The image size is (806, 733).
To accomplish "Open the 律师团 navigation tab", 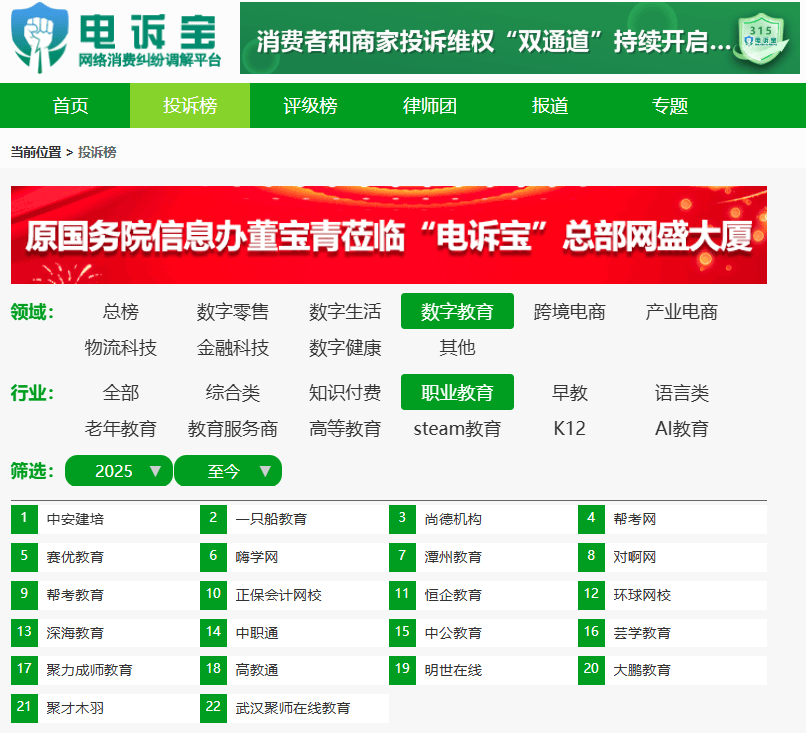I will coord(430,106).
